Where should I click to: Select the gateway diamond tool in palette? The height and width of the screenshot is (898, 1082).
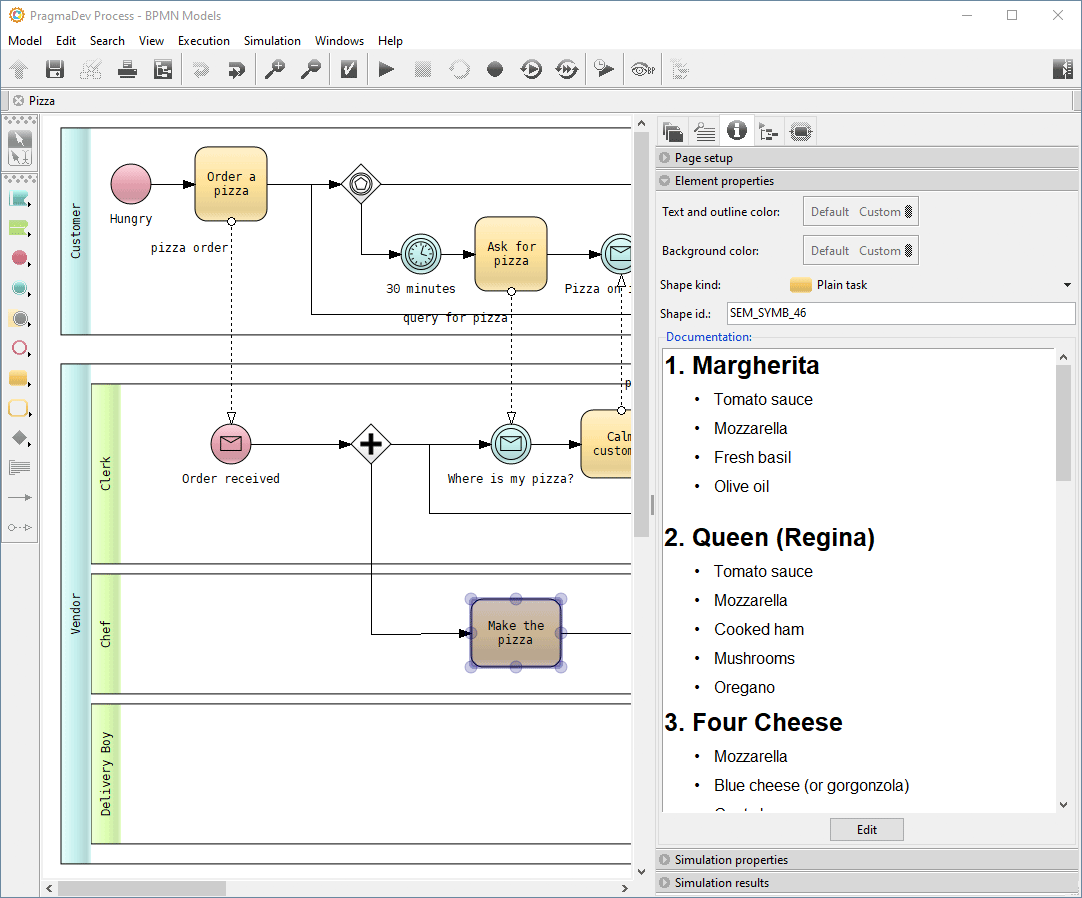coord(19,438)
